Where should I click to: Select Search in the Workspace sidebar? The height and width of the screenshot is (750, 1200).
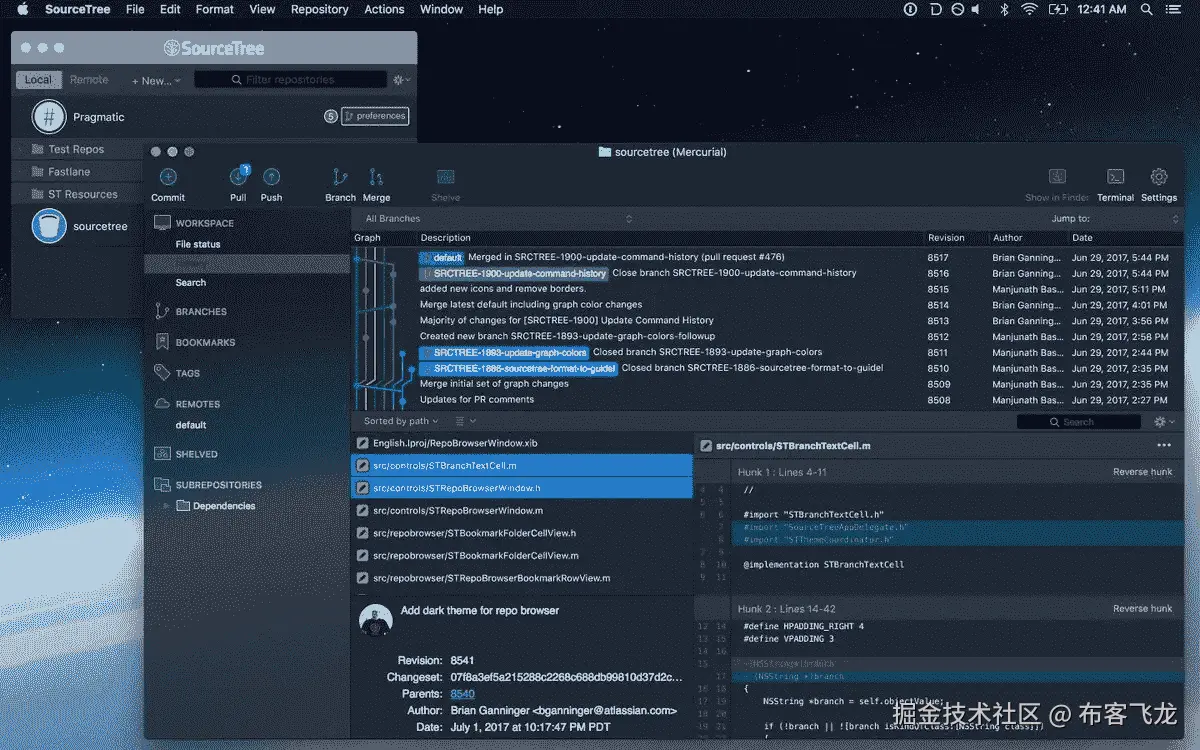coord(191,283)
